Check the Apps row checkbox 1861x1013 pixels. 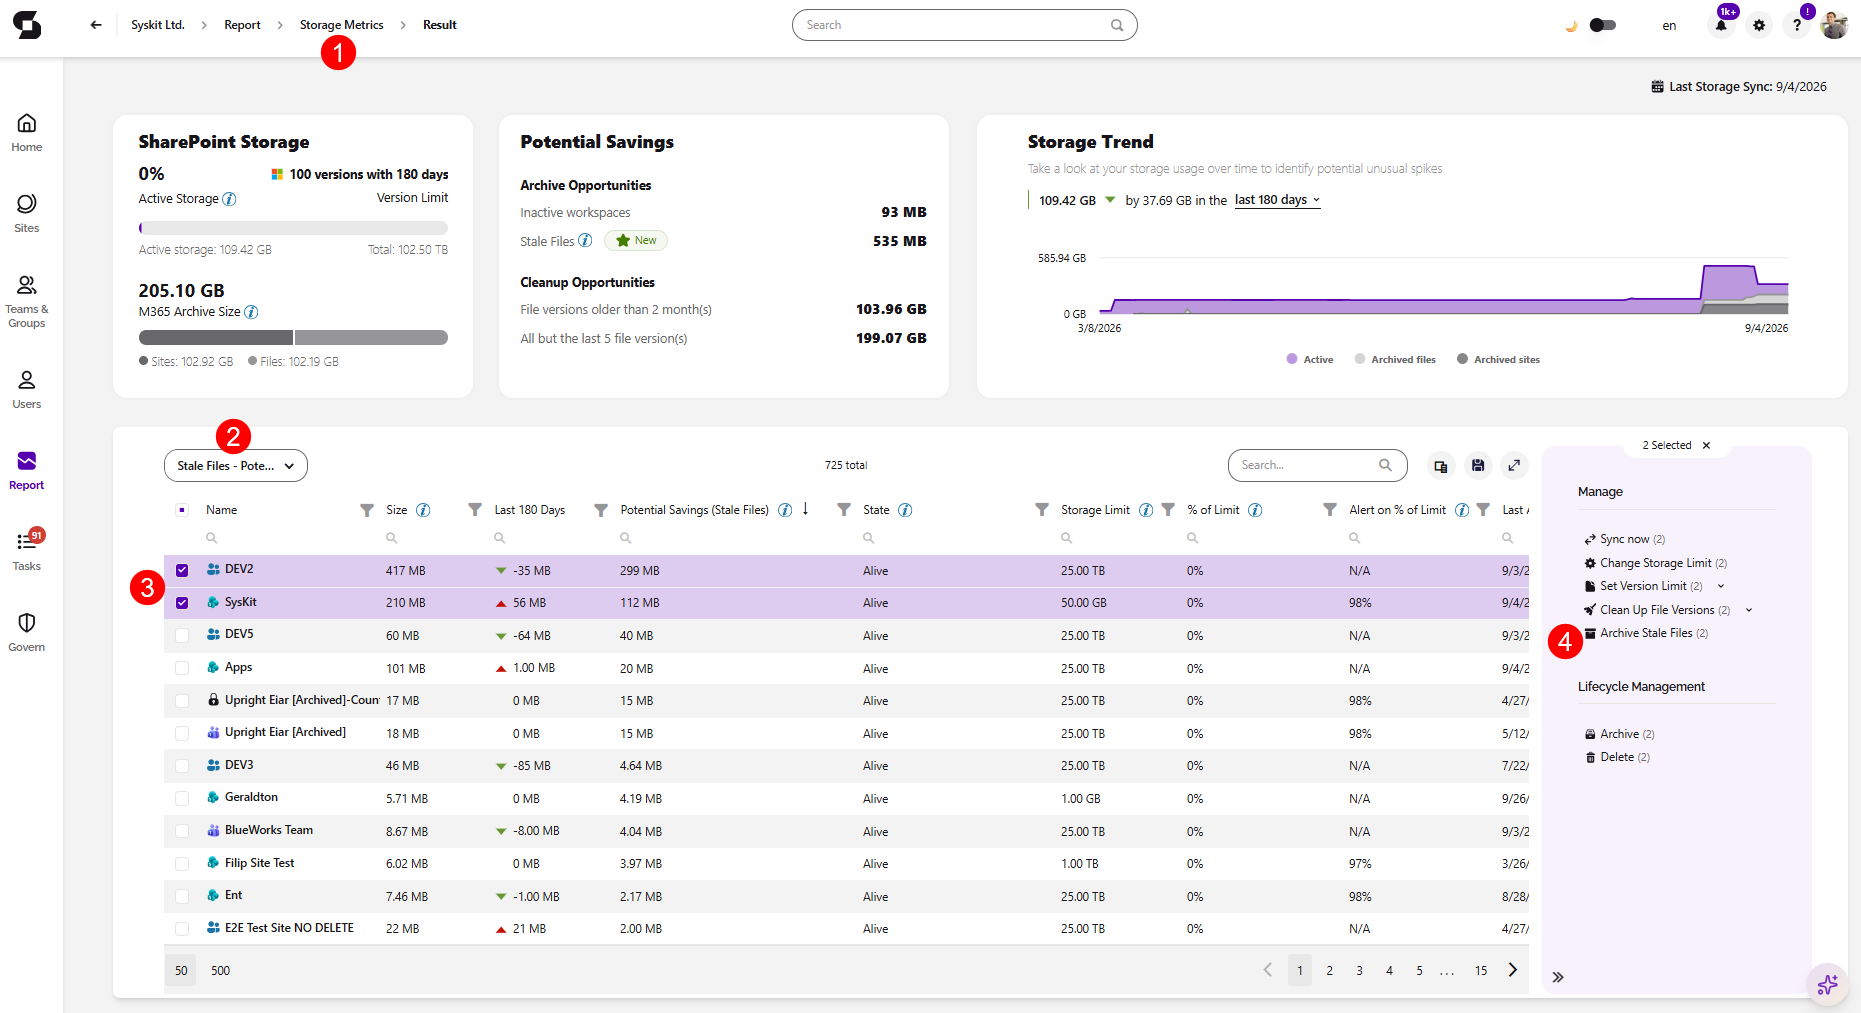point(182,668)
